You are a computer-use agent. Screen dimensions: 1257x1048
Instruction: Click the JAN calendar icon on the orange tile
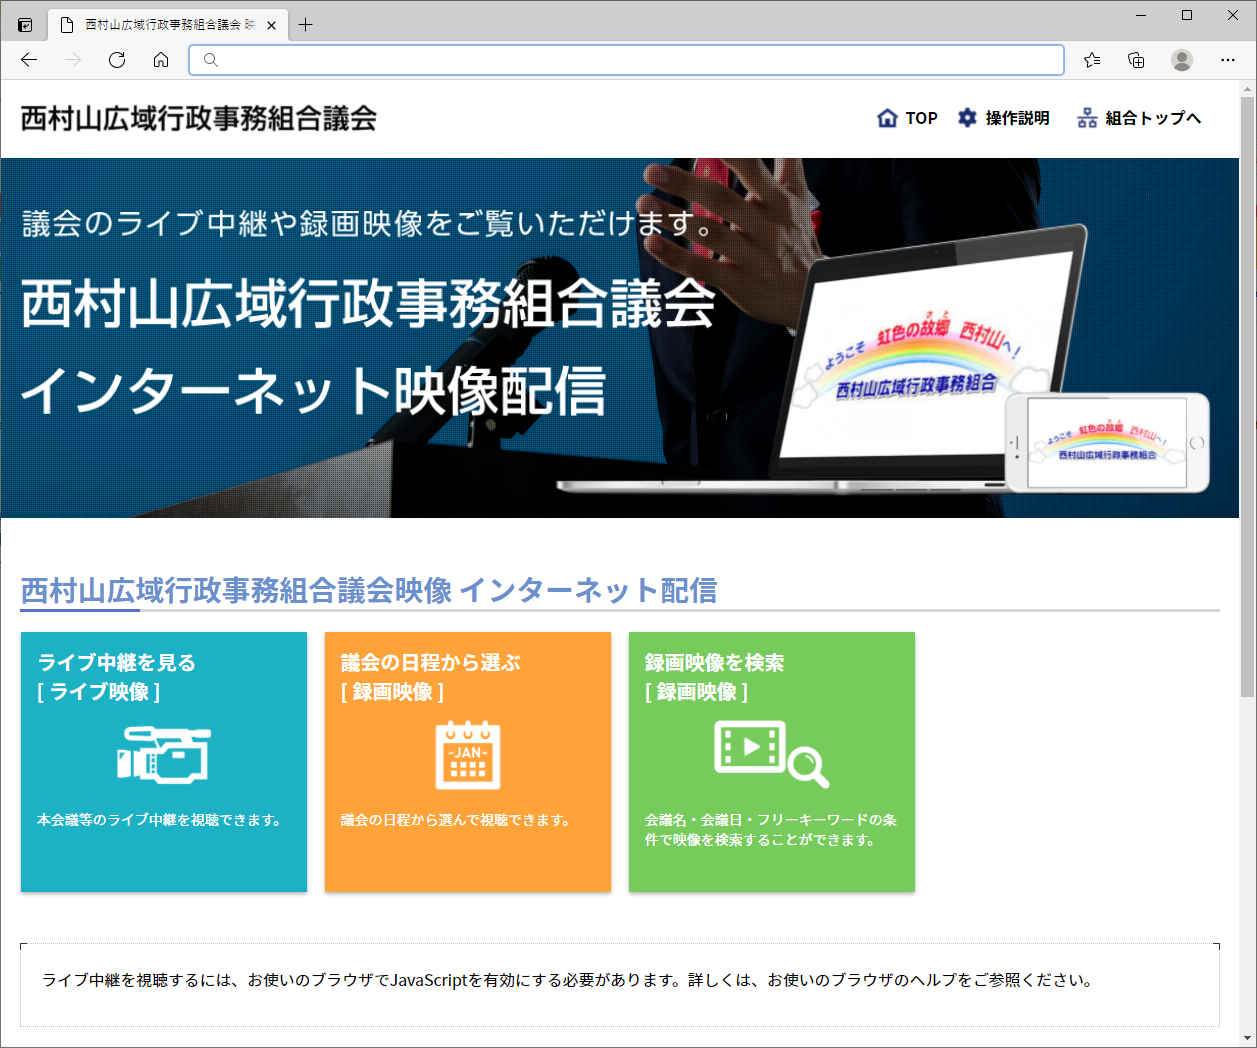(468, 755)
